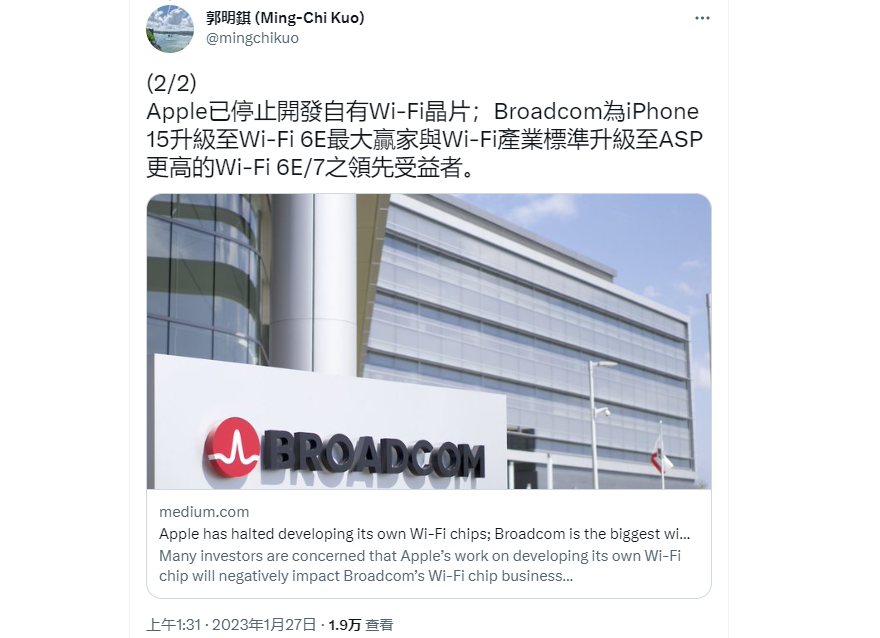Open headline 'Apple has halted developing its own Wi-Fi chips'

[x=424, y=534]
